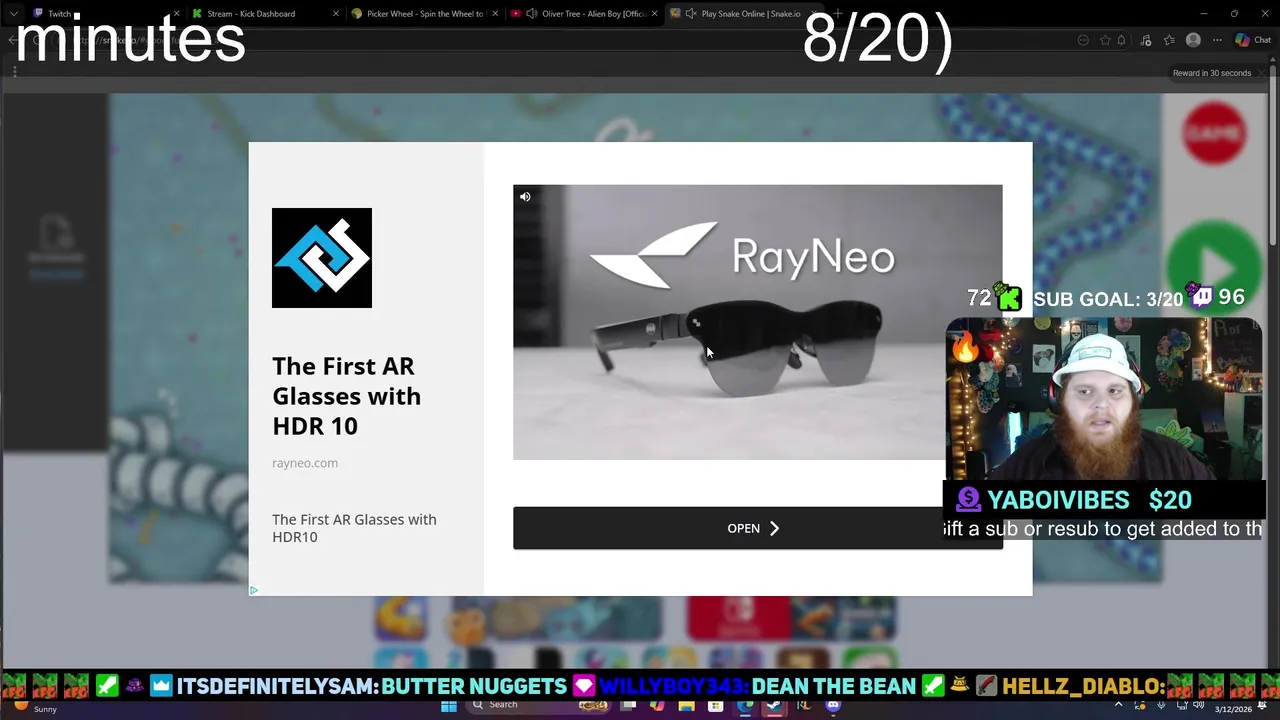The width and height of the screenshot is (1280, 720).
Task: Close the Kick Dashboard tab
Action: click(336, 14)
